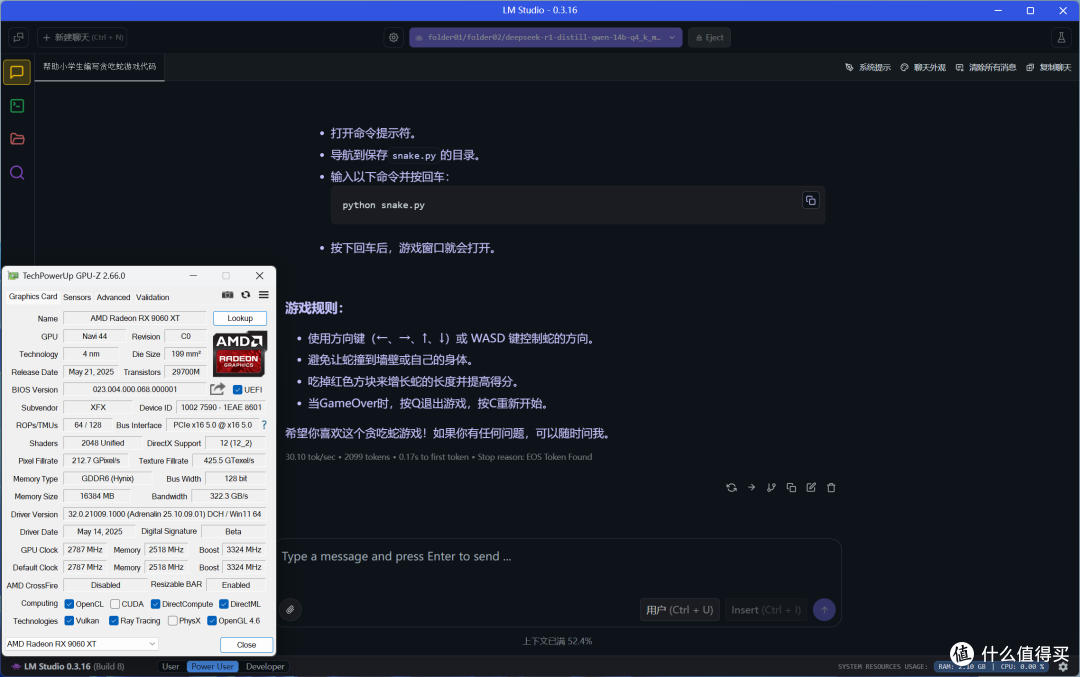Duplicate the chat with copy-chat button

pyautogui.click(x=1048, y=67)
